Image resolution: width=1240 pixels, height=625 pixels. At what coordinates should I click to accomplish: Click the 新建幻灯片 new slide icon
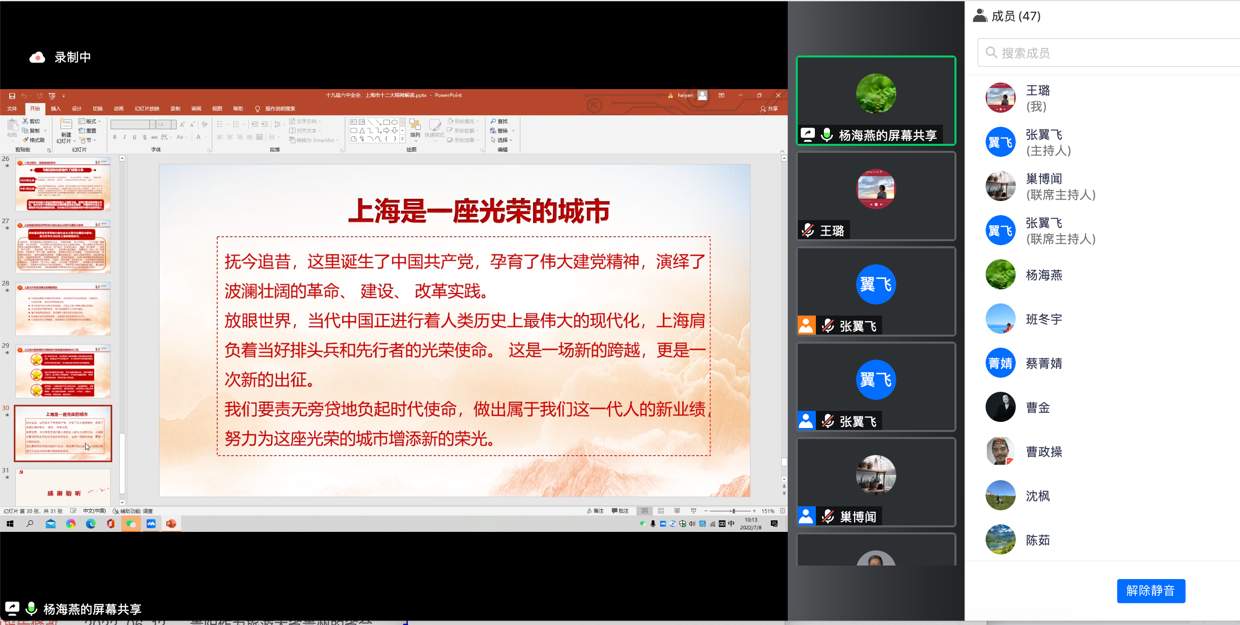click(66, 130)
